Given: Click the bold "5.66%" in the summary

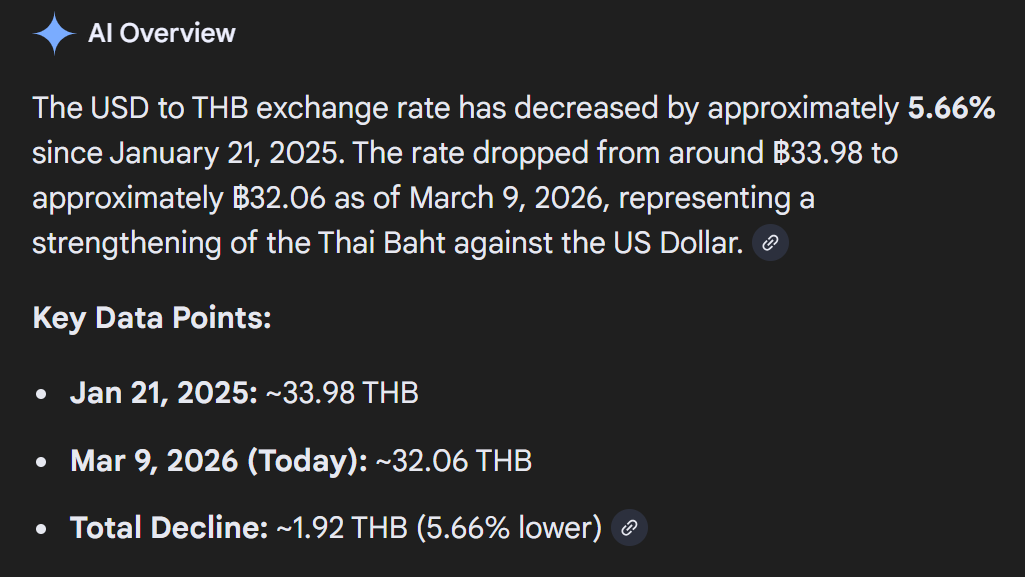Looking at the screenshot, I should 950,108.
